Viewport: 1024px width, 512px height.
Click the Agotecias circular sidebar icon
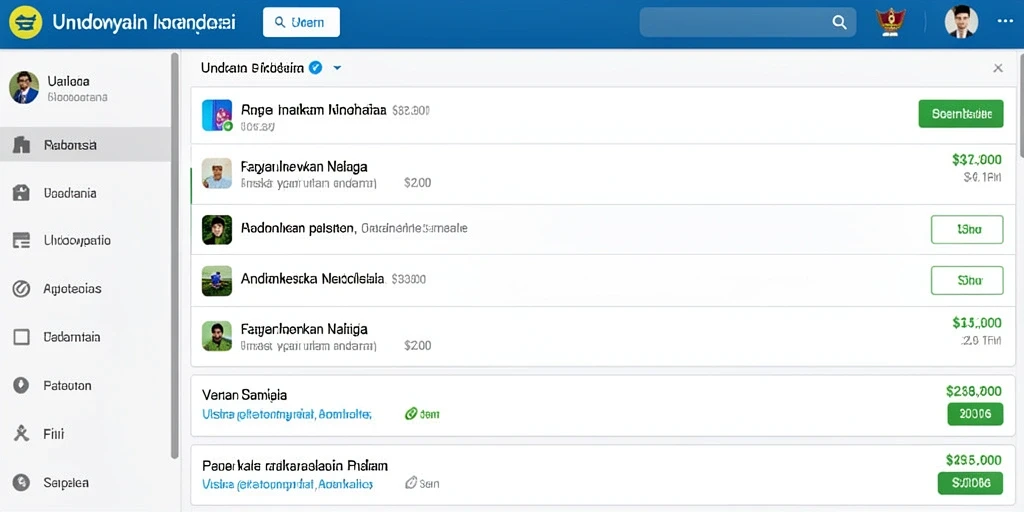(22, 289)
